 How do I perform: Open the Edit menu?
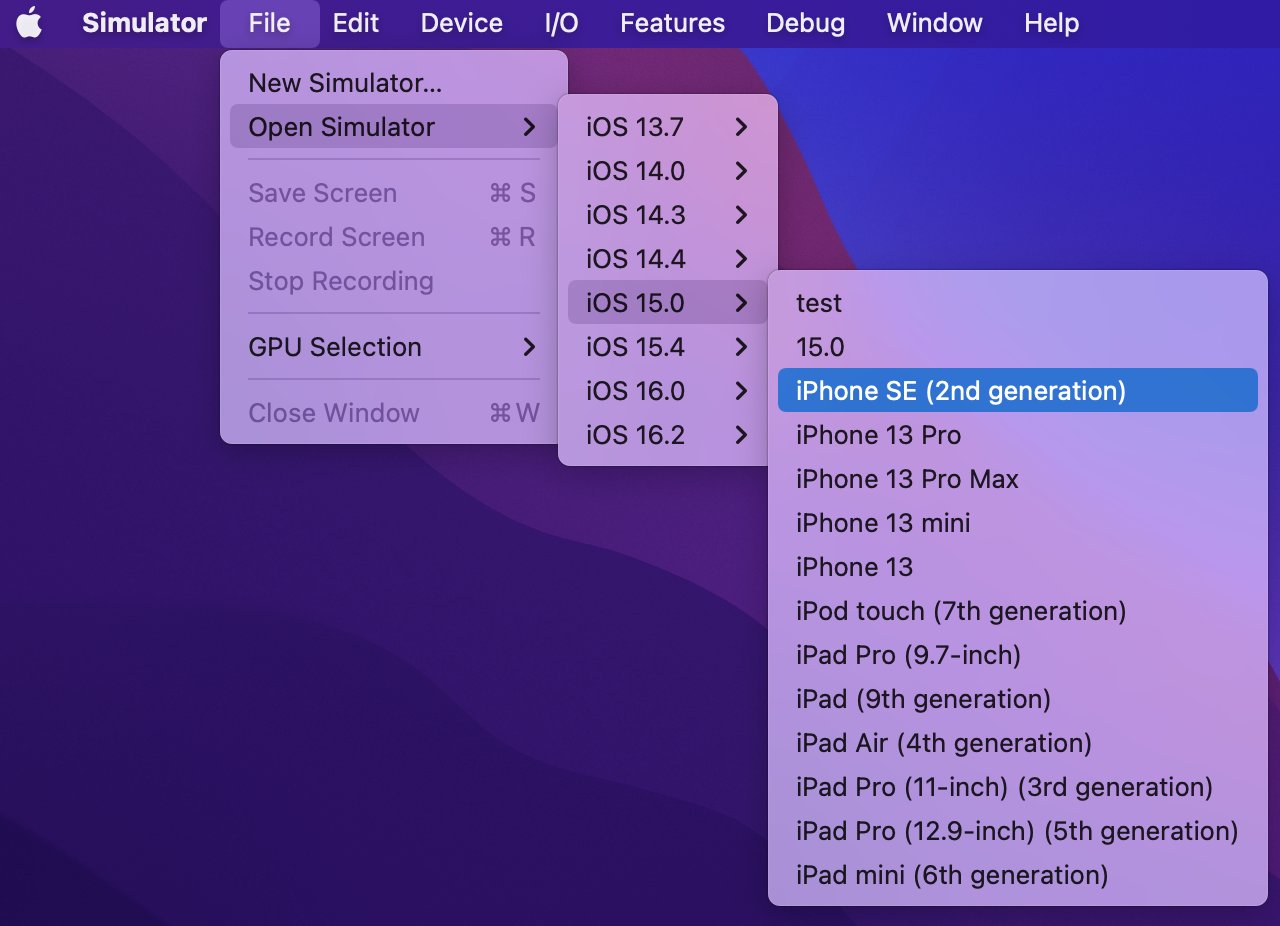355,23
